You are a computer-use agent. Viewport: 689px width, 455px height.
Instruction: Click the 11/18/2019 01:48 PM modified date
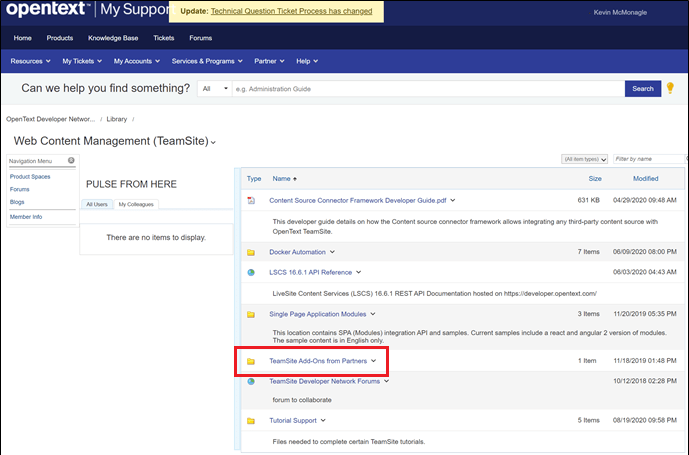[x=645, y=361]
